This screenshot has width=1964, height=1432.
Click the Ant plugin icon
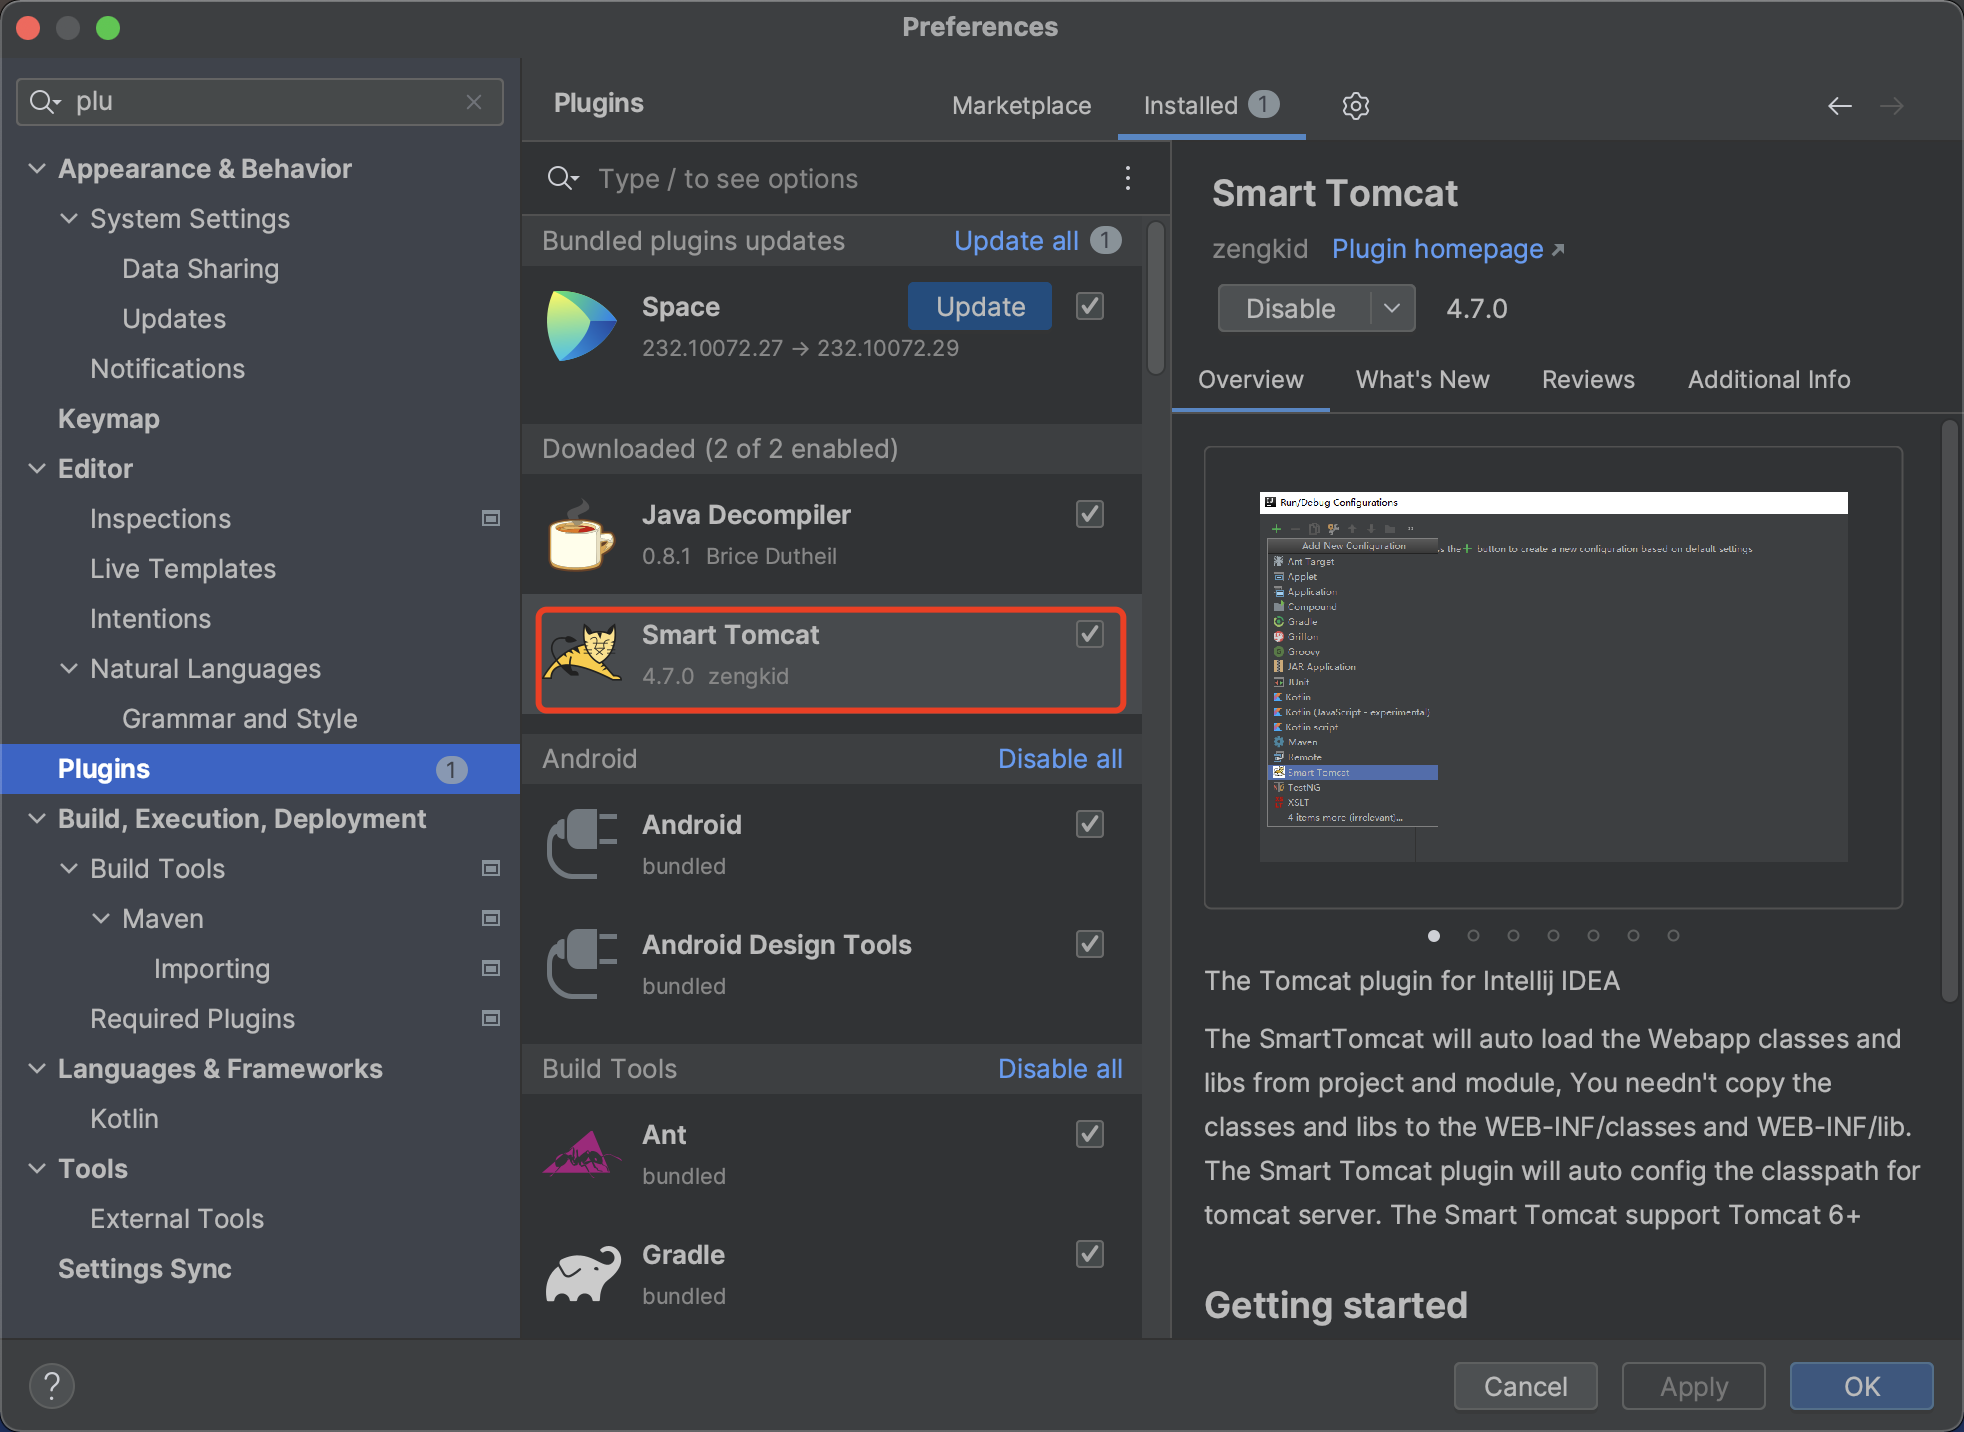point(581,1155)
